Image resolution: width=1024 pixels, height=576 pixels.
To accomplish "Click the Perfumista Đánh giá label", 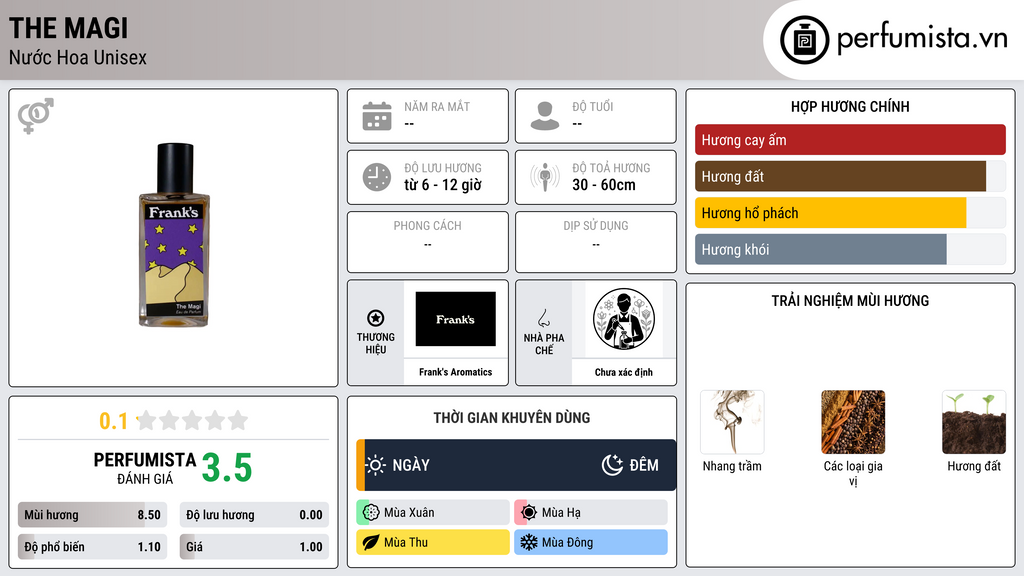I will coord(144,468).
